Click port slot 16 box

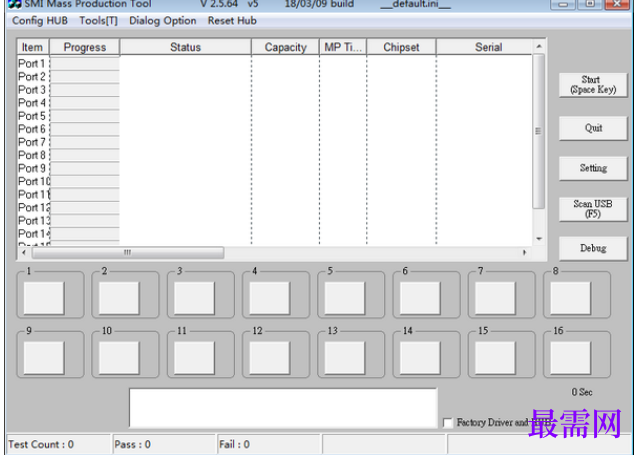[571, 358]
